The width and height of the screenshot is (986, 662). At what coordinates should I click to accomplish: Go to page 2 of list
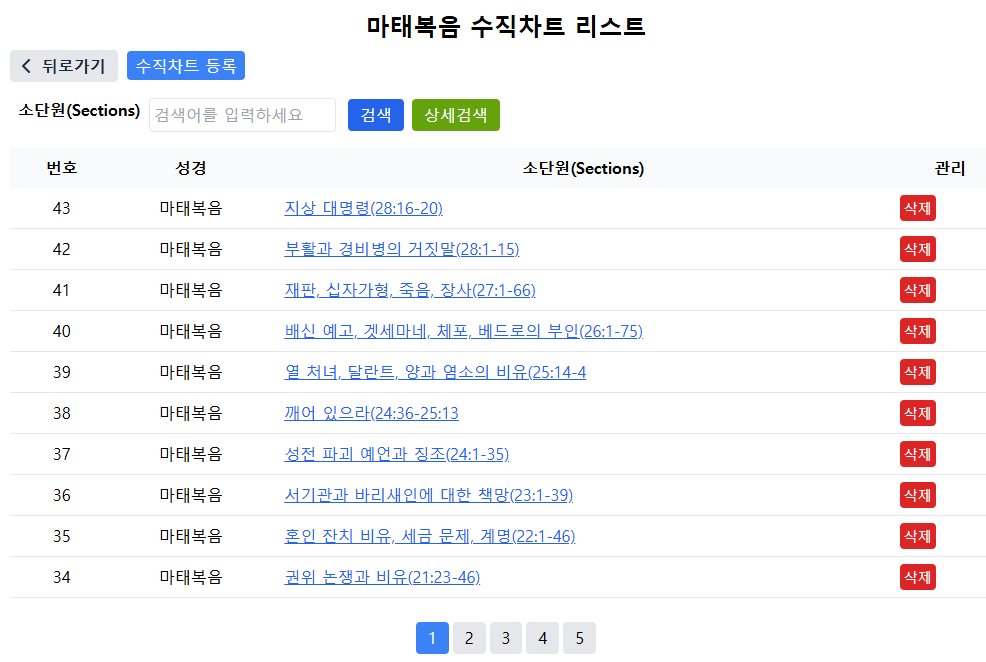coord(469,637)
